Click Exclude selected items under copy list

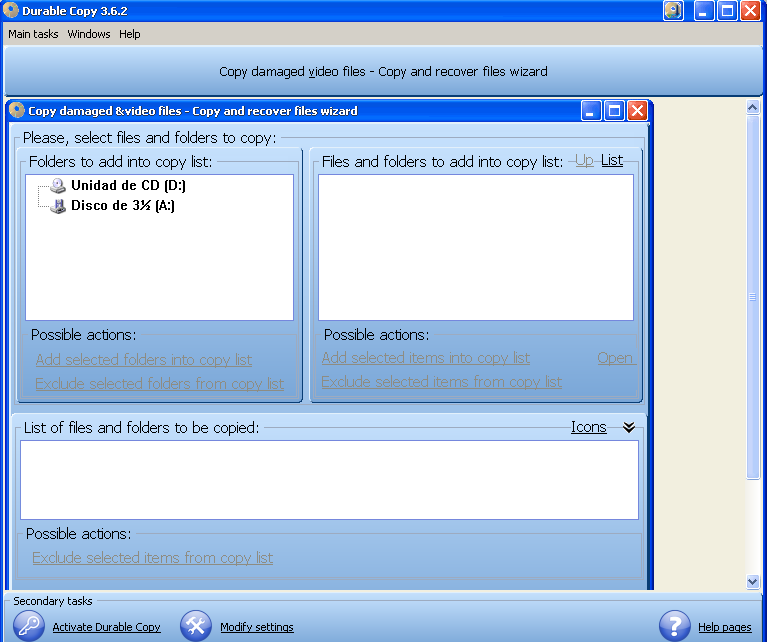coord(153,558)
